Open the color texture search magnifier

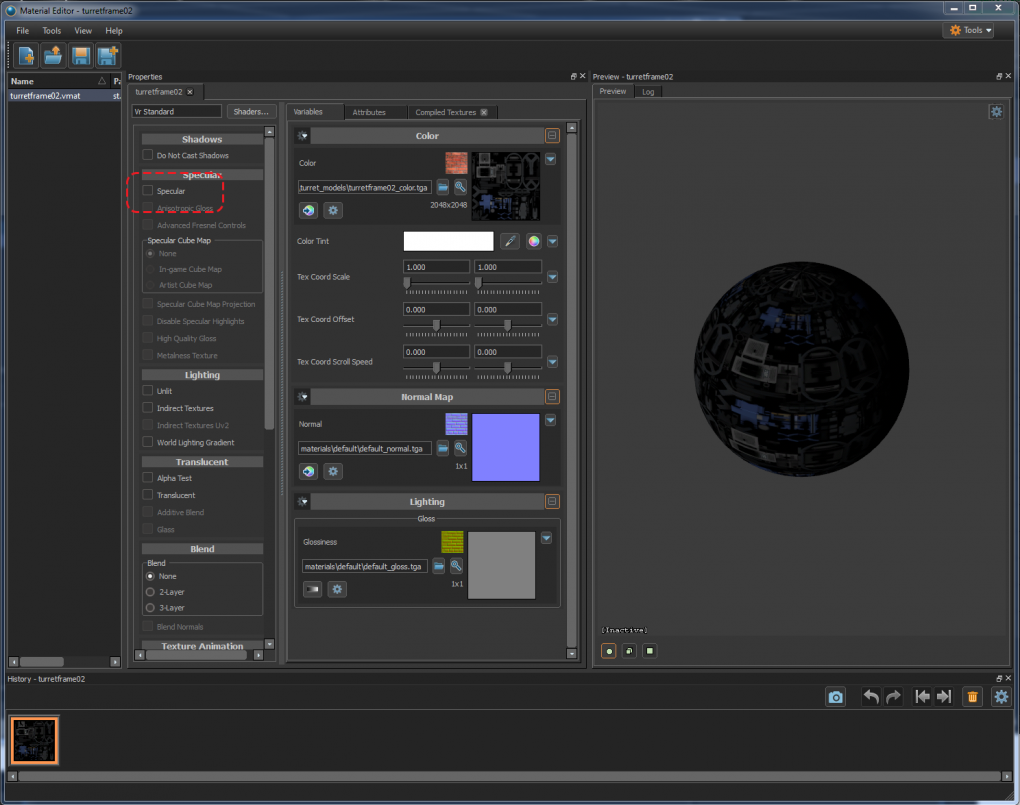pos(458,186)
